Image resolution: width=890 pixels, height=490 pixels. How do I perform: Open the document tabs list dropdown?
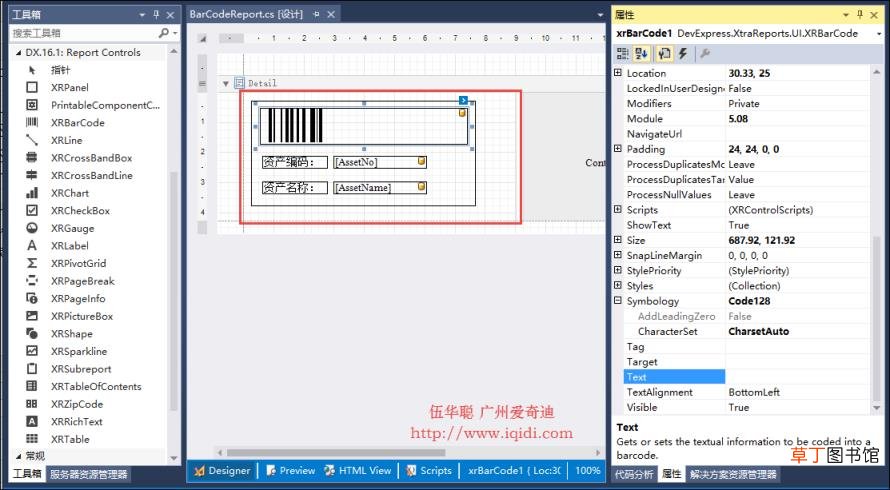[601, 15]
